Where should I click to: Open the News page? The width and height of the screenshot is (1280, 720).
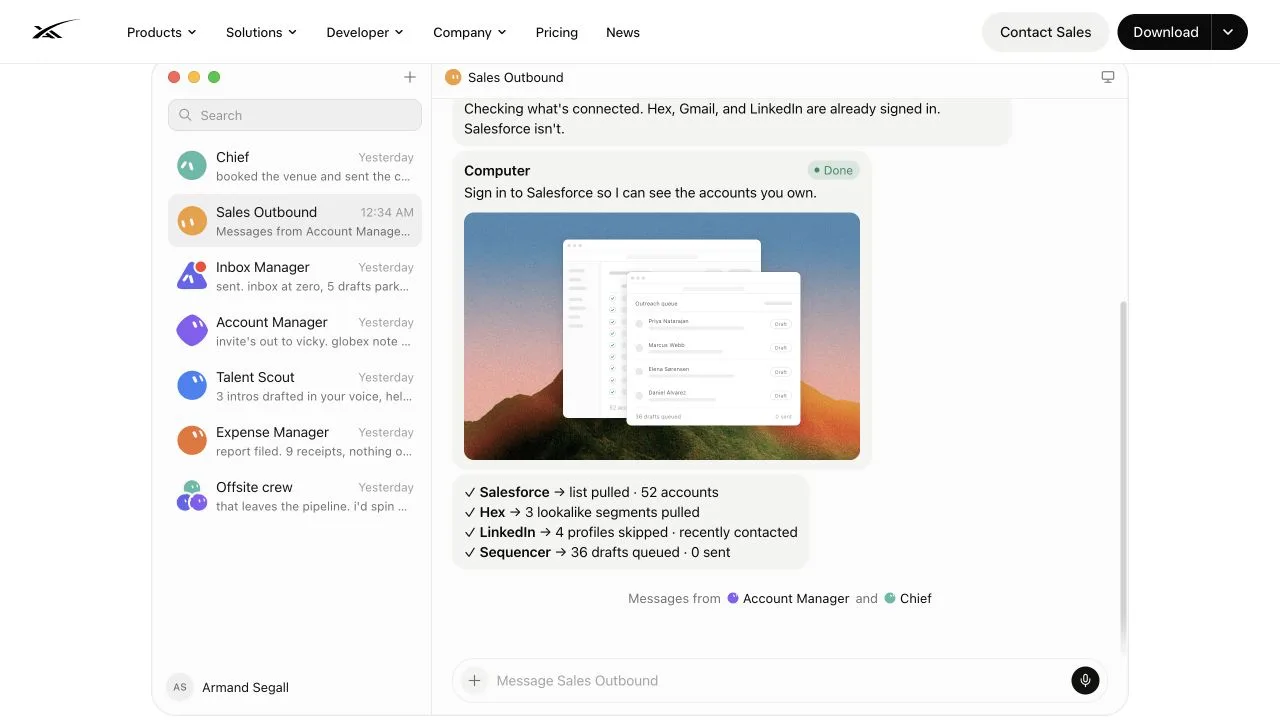(623, 32)
